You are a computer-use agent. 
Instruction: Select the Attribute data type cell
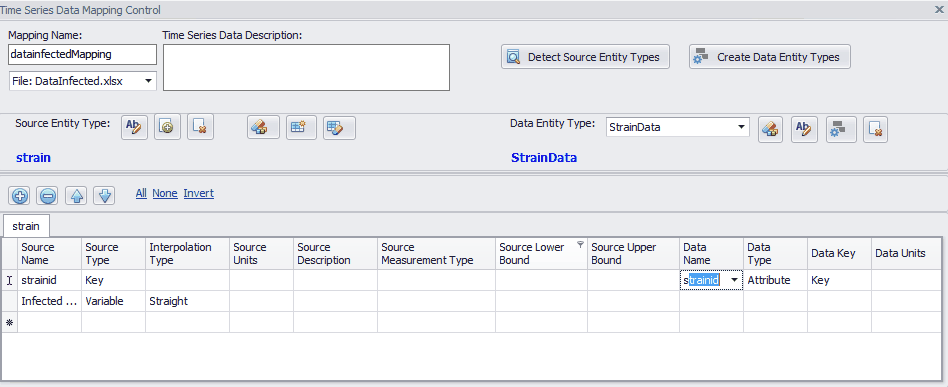click(776, 280)
